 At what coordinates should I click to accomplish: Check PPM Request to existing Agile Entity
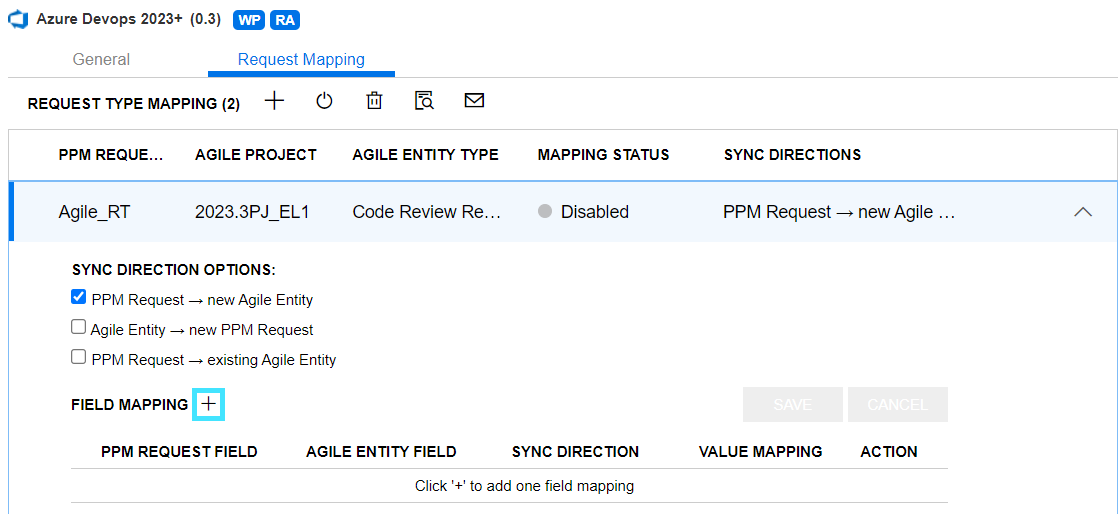coord(79,358)
